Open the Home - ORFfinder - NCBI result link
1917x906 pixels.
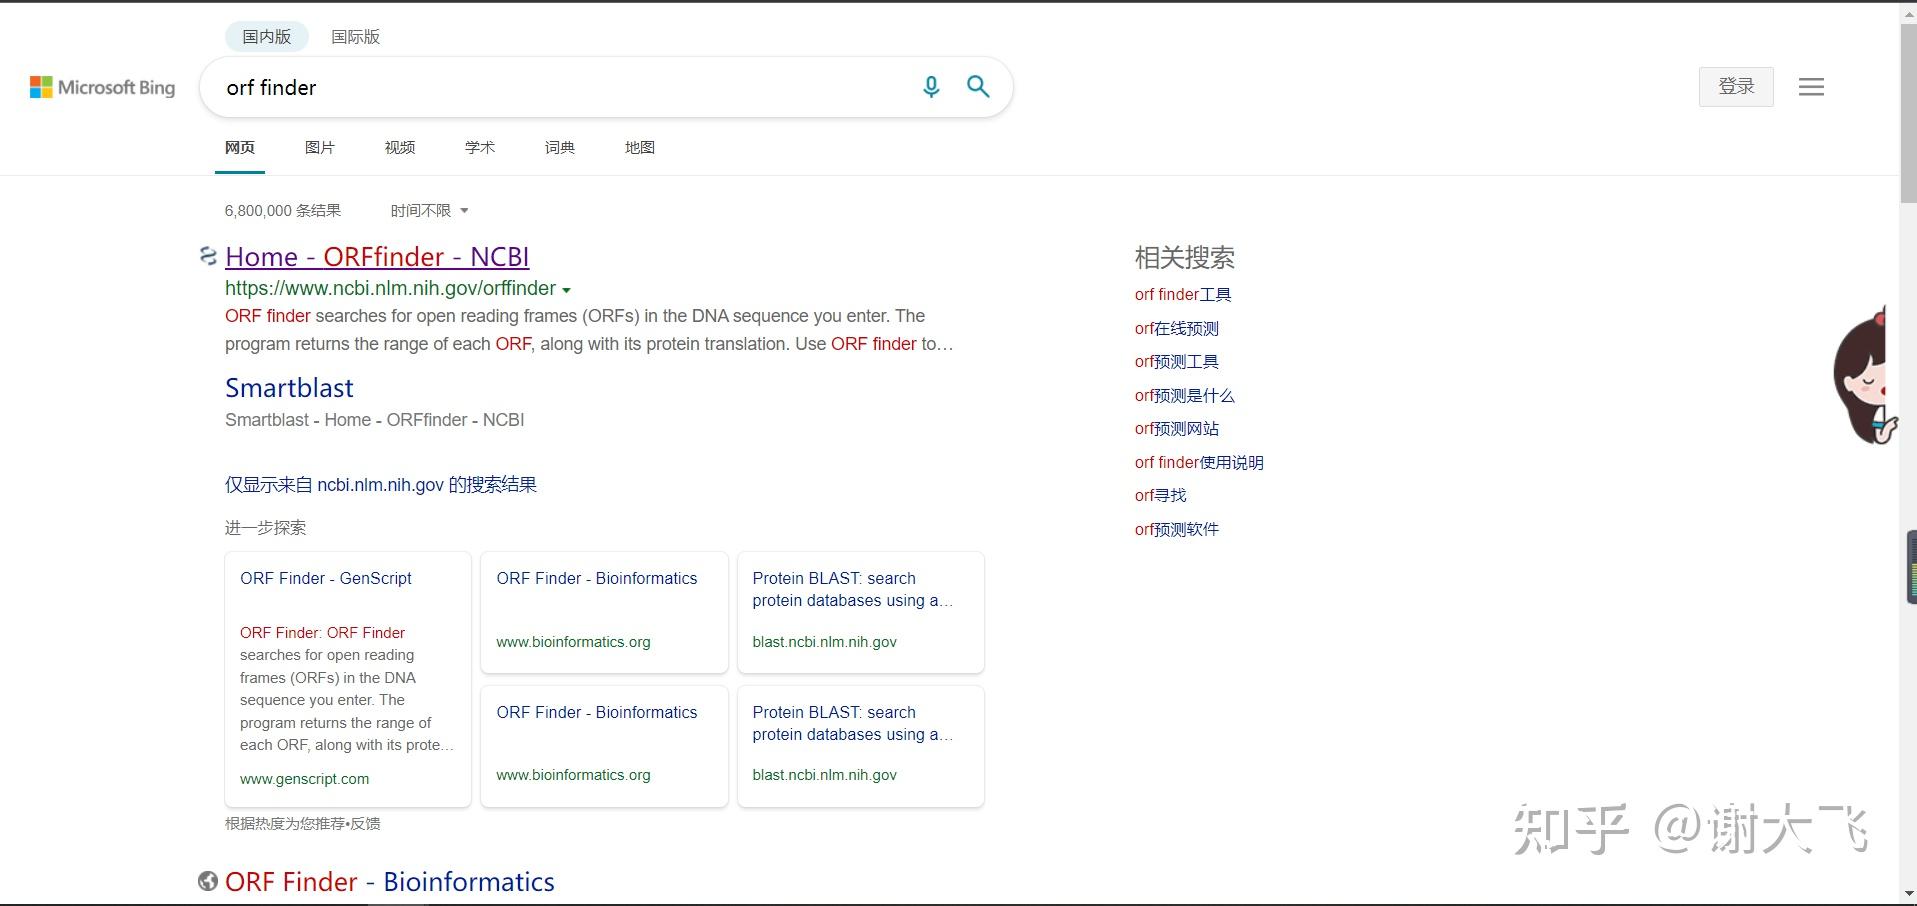(x=377, y=257)
